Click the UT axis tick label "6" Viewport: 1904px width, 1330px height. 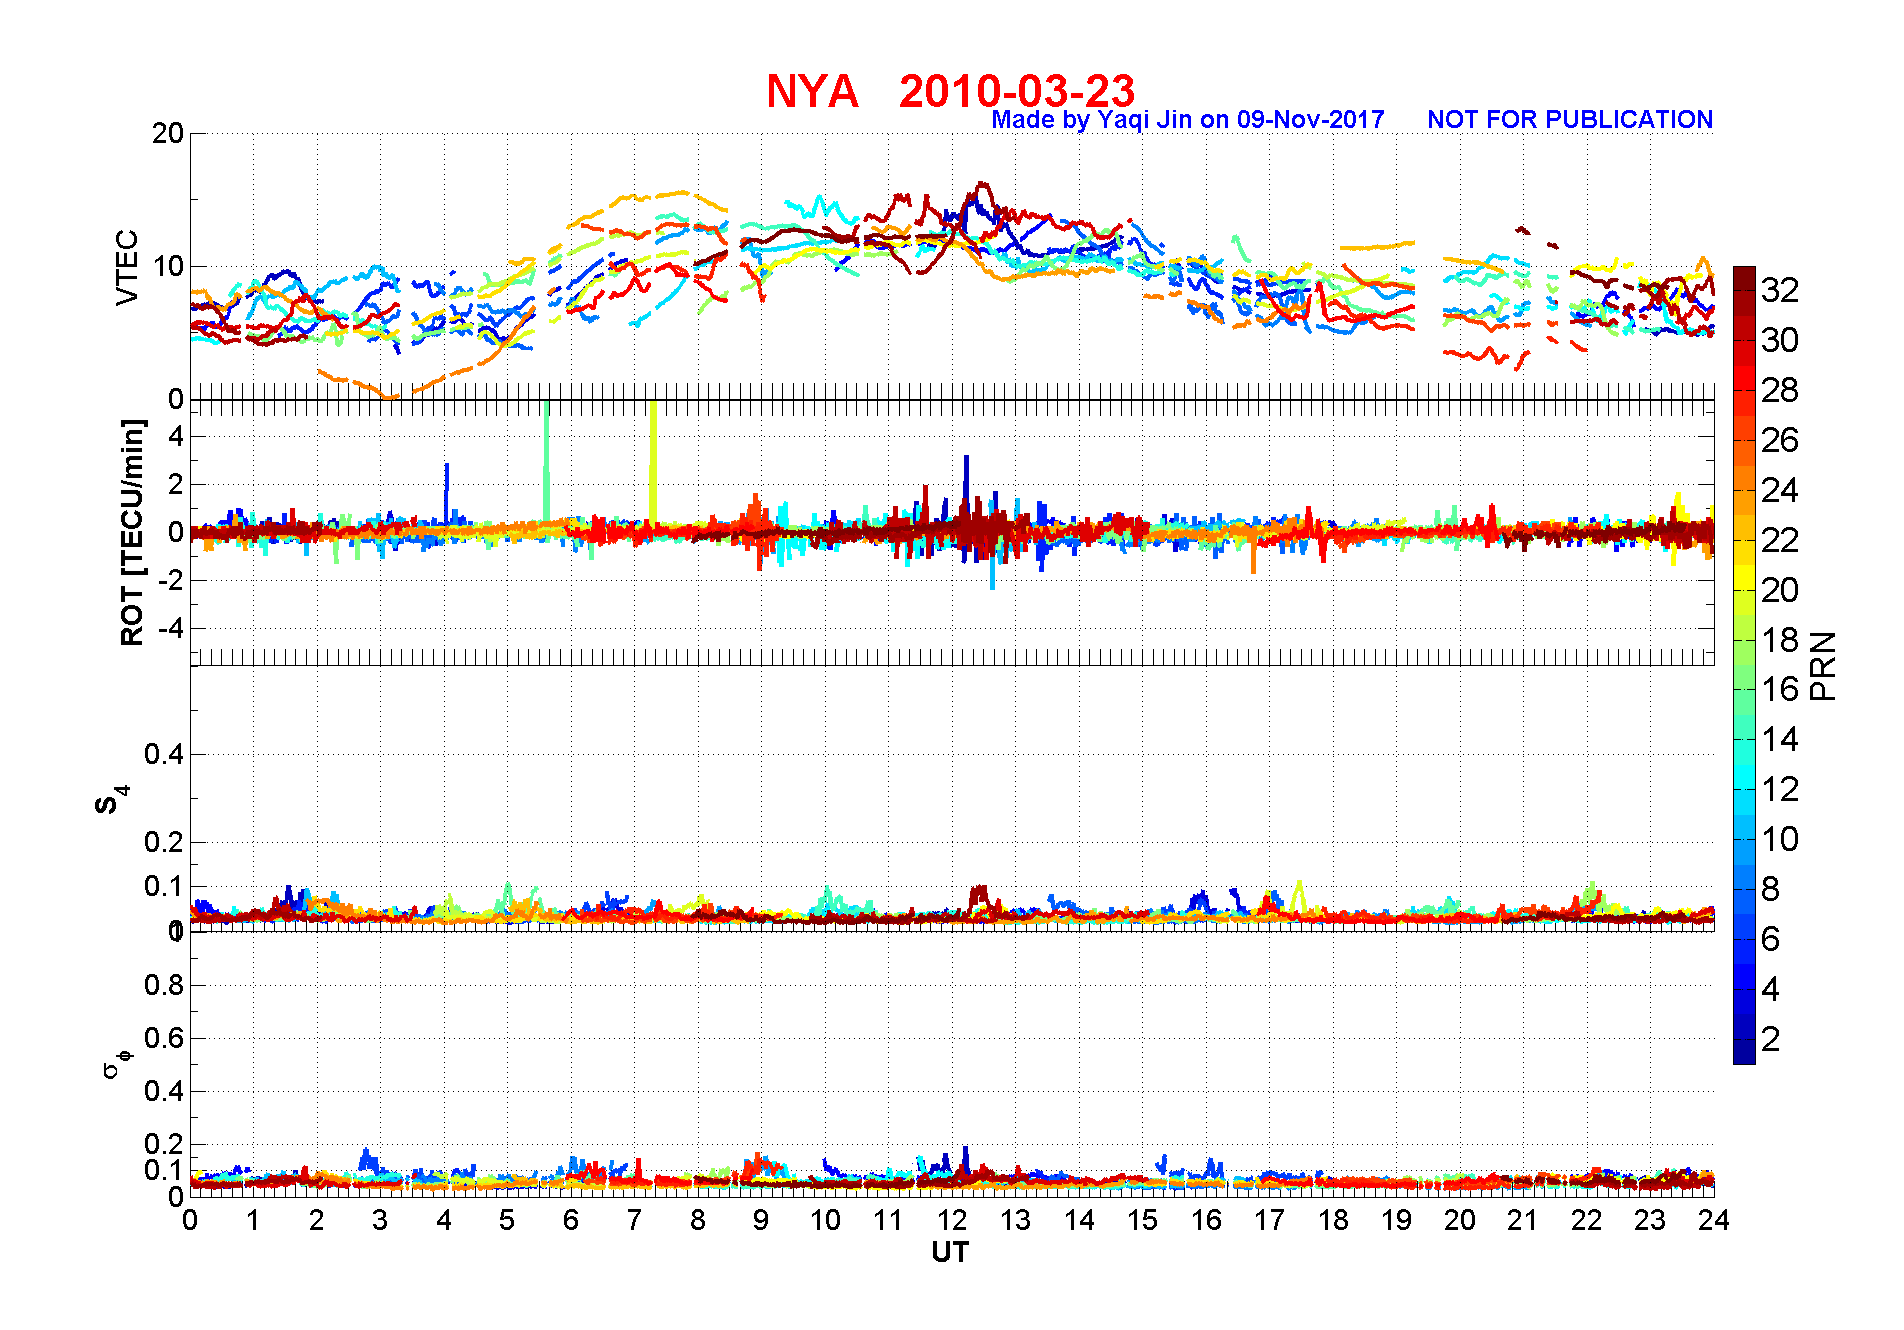pyautogui.click(x=571, y=1220)
